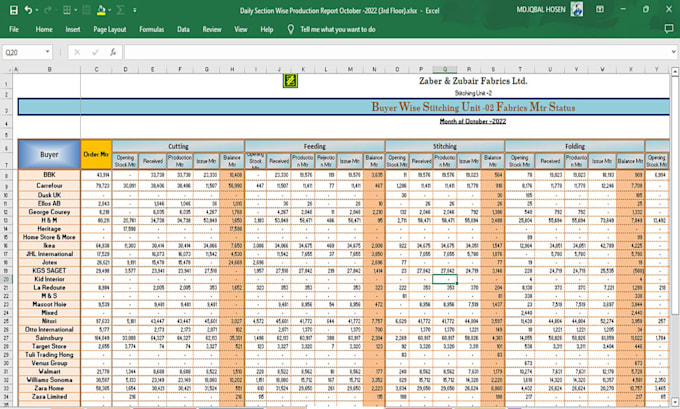Click the Cutting section header
Screen dimensions: 680x409
178,146
